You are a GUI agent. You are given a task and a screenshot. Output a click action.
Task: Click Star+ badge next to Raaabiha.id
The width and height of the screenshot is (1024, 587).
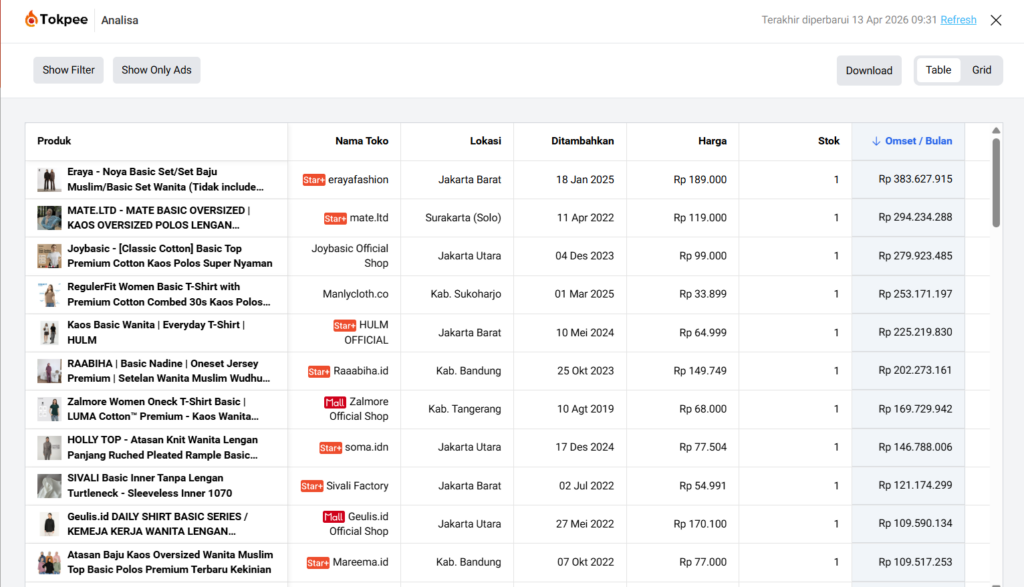coord(319,372)
